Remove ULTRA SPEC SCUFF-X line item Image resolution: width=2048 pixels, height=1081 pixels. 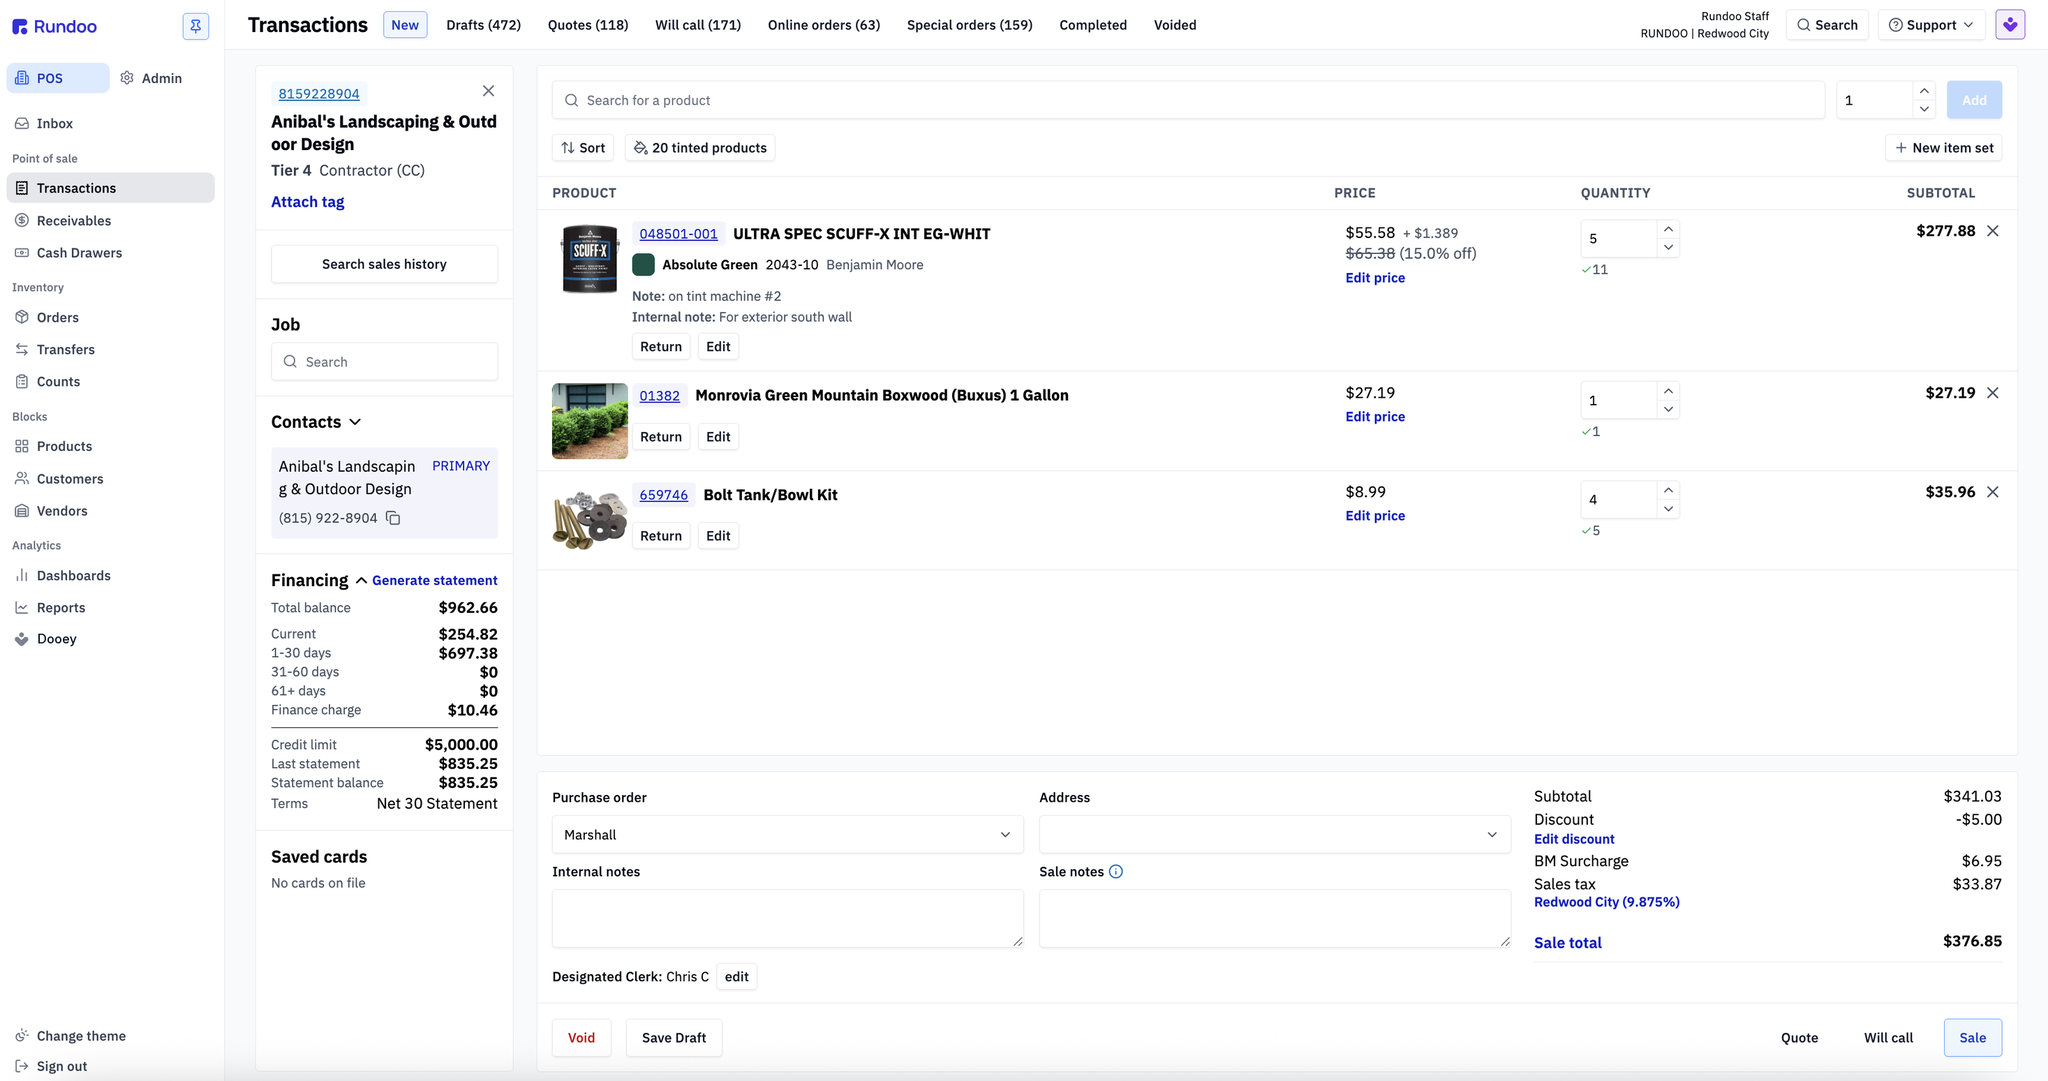(x=1993, y=231)
